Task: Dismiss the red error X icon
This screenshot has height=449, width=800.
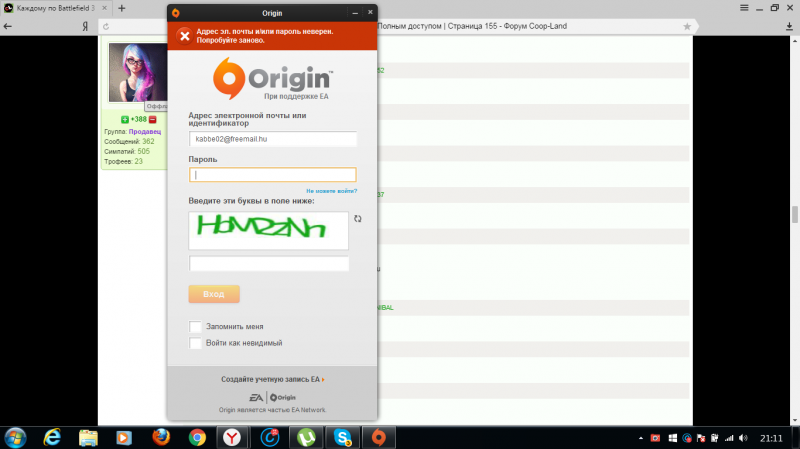Action: tap(185, 36)
